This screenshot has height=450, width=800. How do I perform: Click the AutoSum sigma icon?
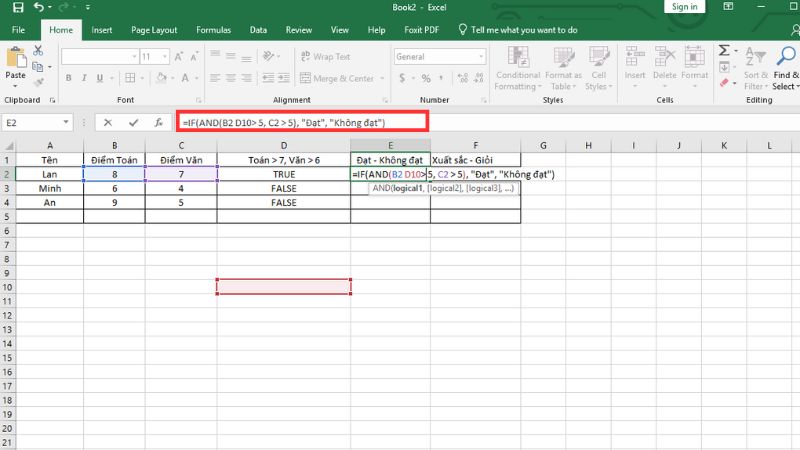point(724,50)
